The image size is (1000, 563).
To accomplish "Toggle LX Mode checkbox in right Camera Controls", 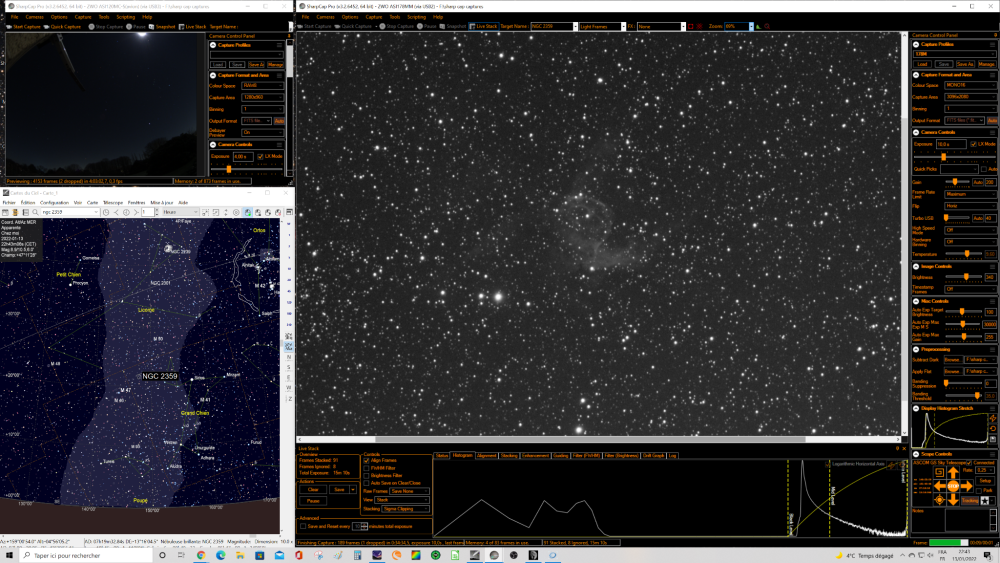I will click(x=973, y=144).
